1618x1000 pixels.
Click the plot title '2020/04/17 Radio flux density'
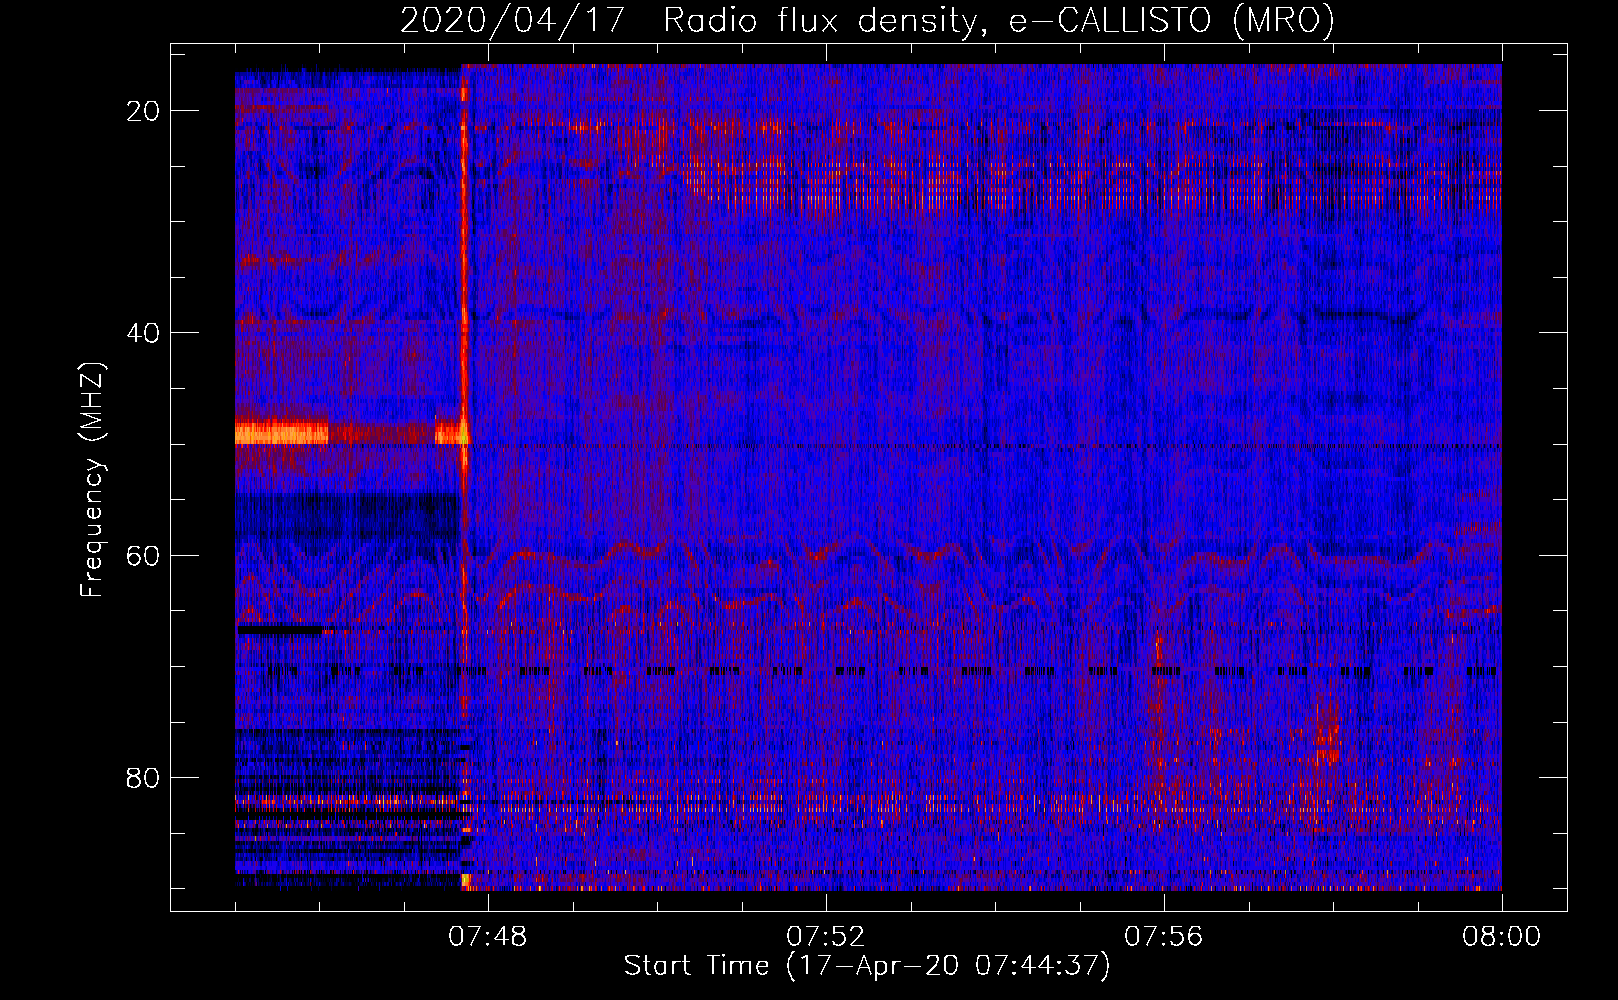click(x=688, y=20)
